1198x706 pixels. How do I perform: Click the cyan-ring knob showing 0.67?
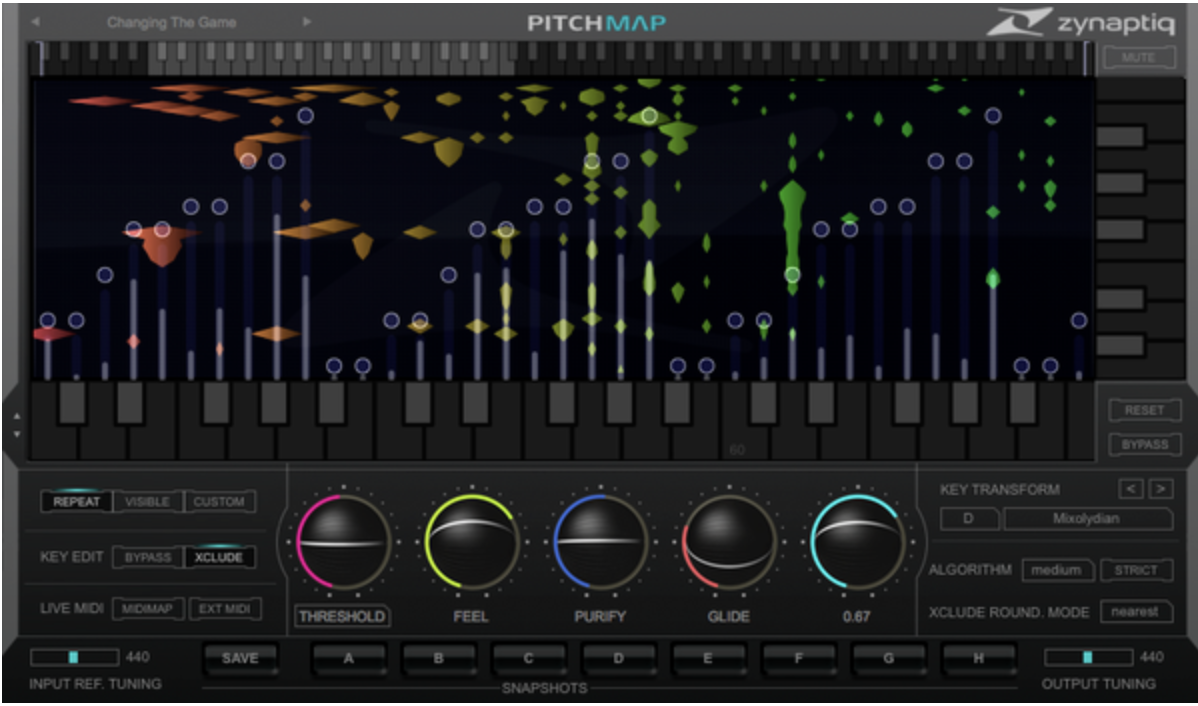tap(856, 542)
